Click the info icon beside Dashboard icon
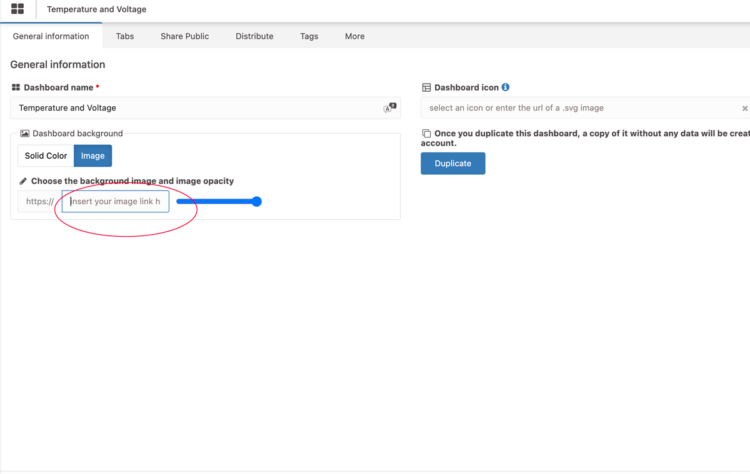 pos(506,88)
